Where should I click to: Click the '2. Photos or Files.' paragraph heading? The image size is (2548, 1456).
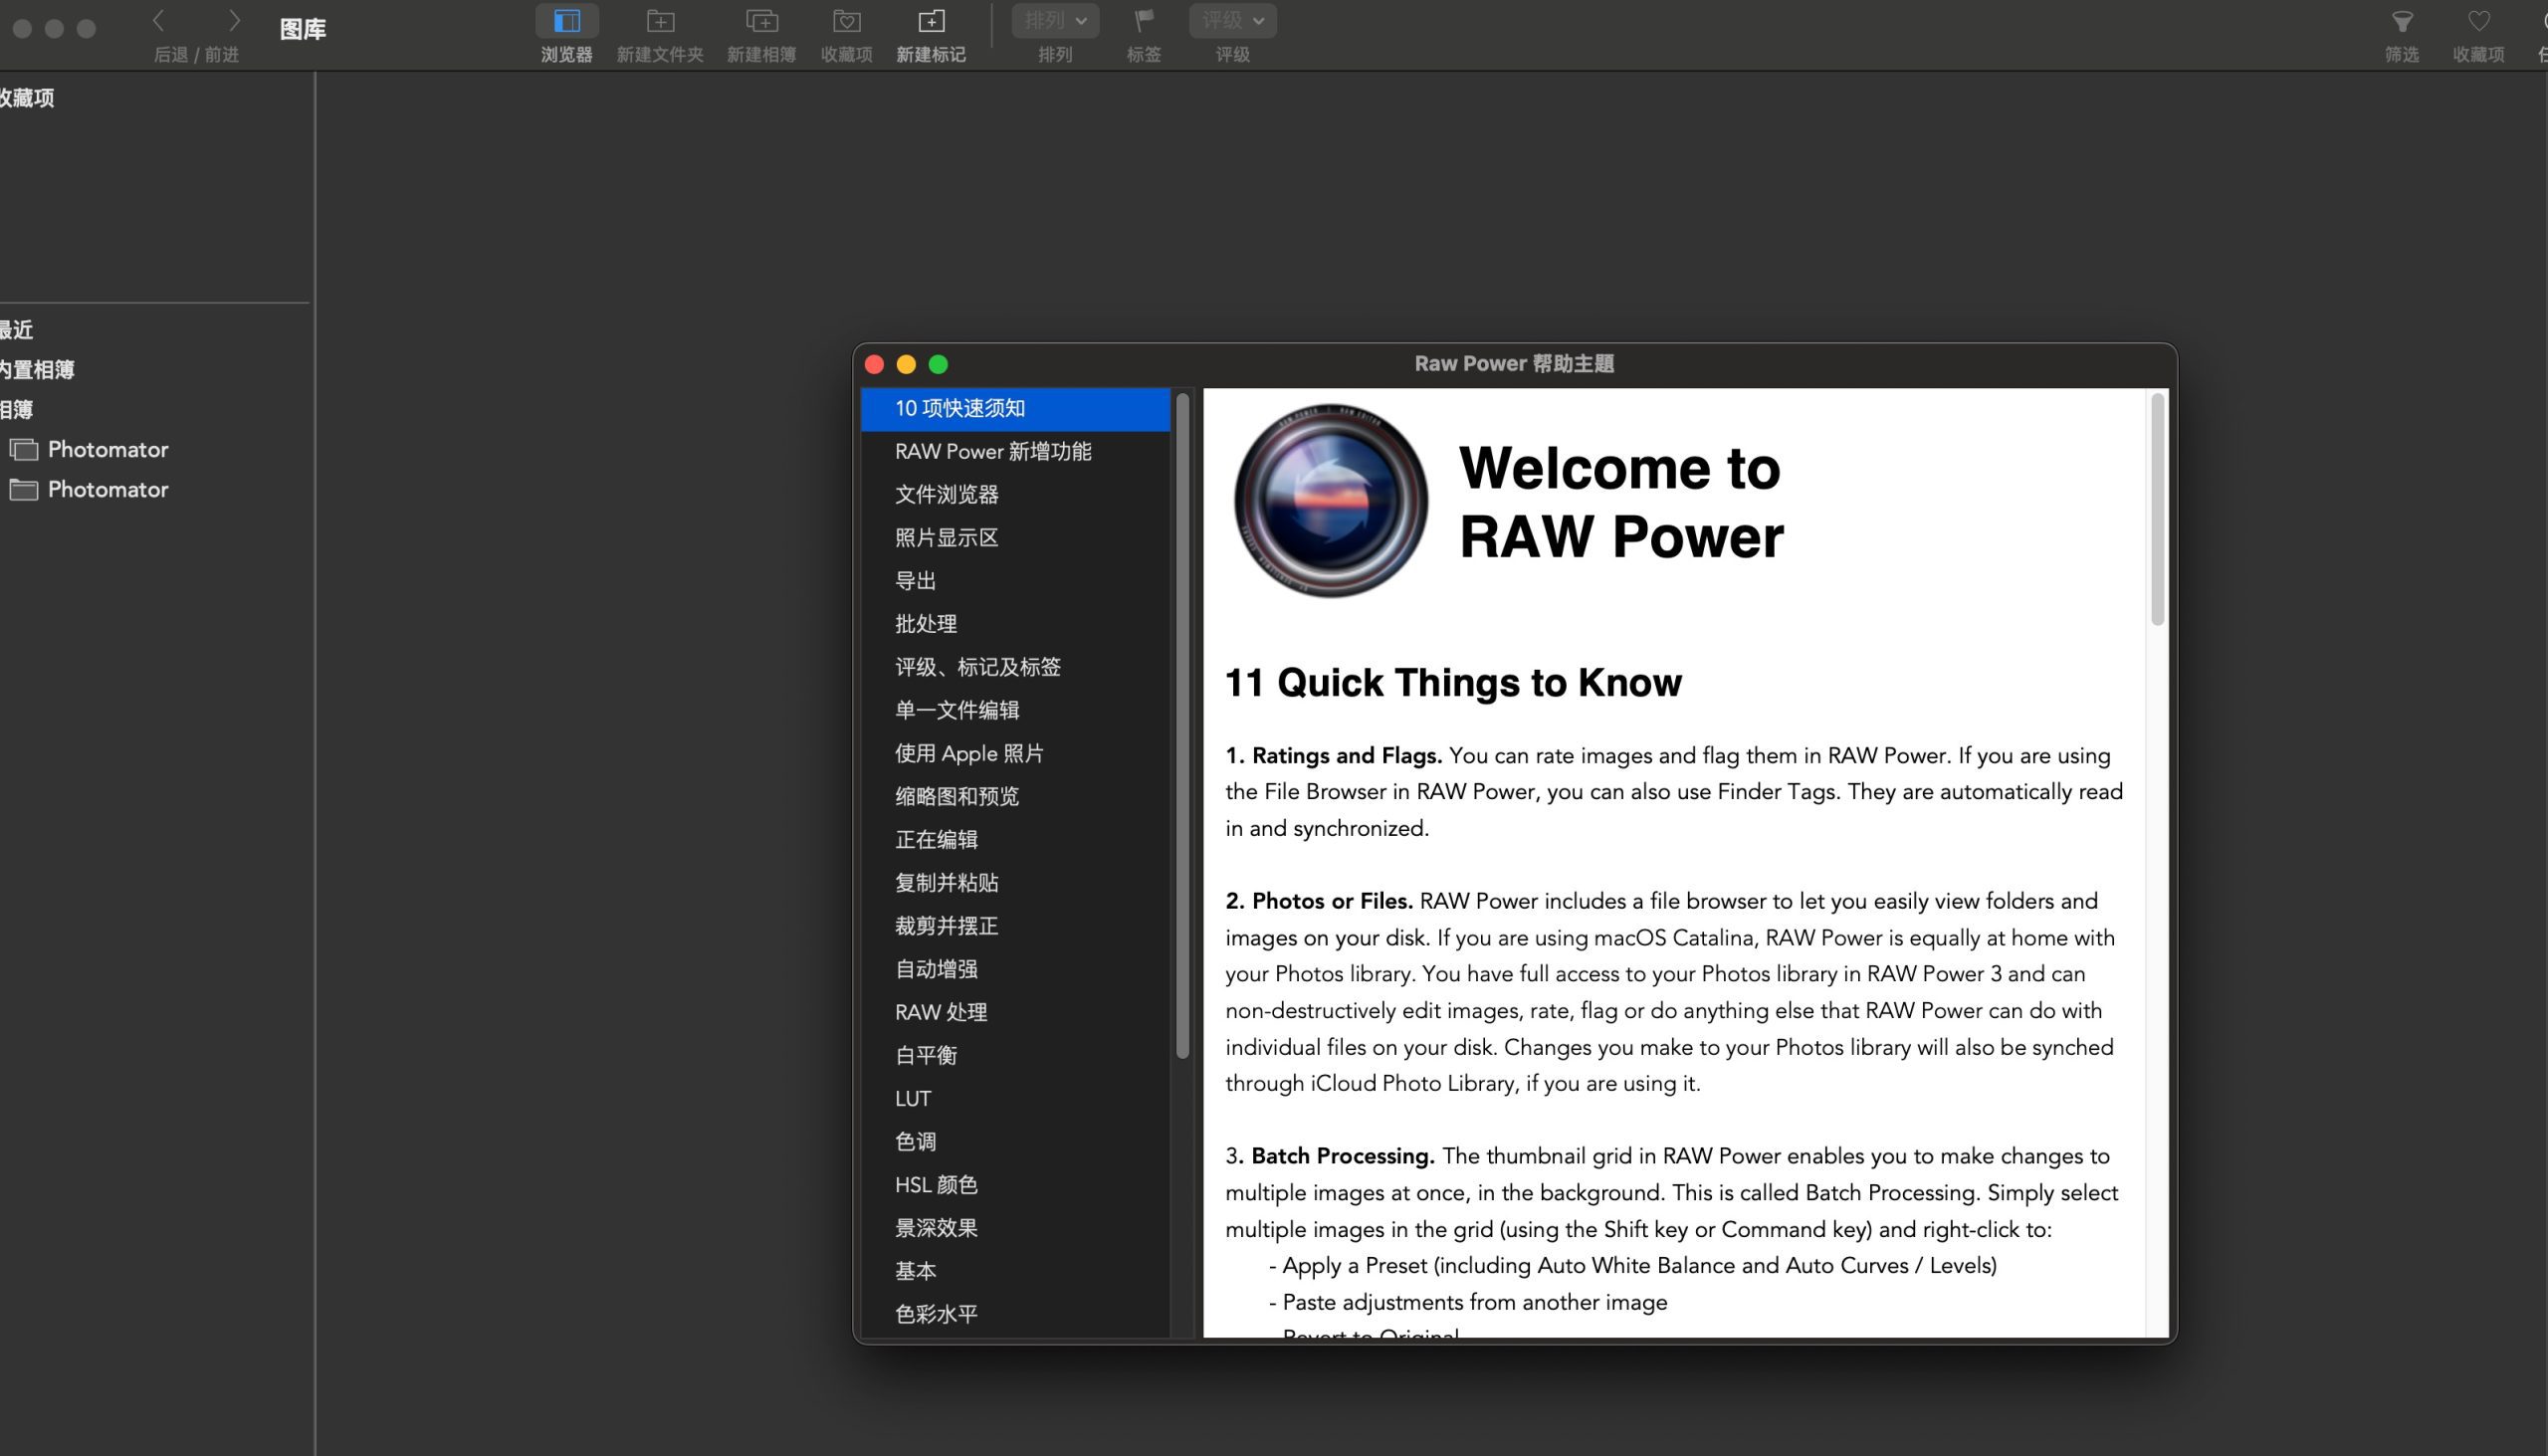click(x=1319, y=901)
